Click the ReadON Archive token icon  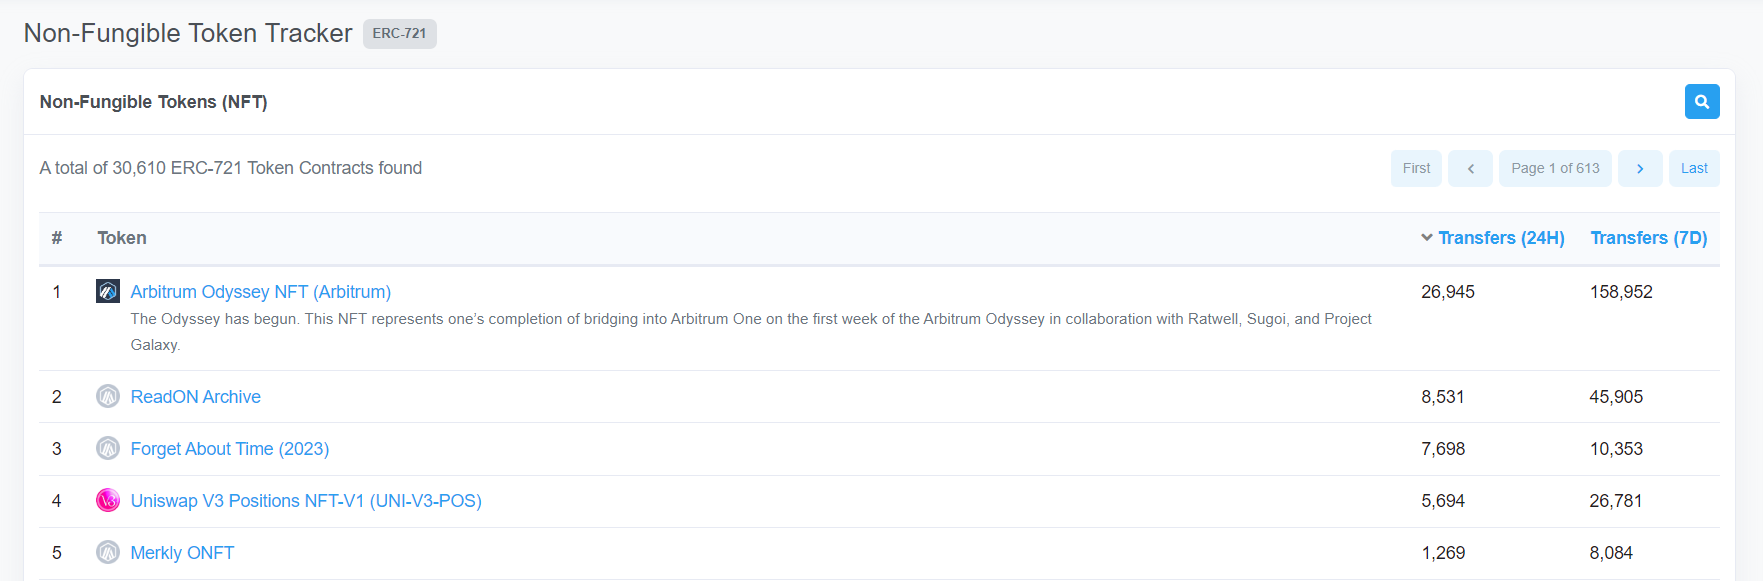click(x=108, y=396)
